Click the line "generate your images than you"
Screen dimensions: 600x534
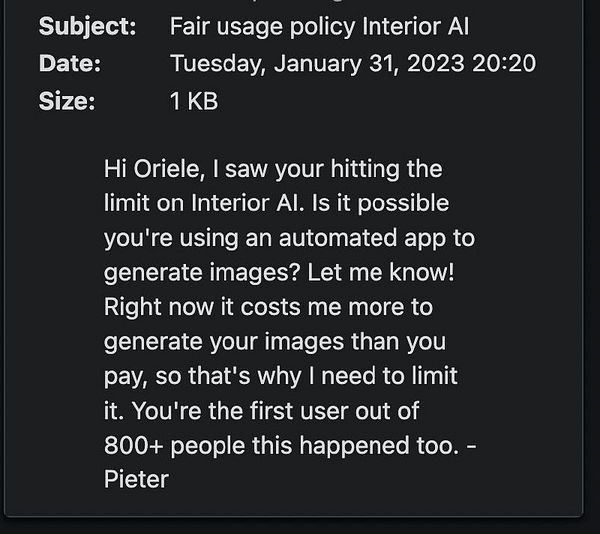coord(274,342)
